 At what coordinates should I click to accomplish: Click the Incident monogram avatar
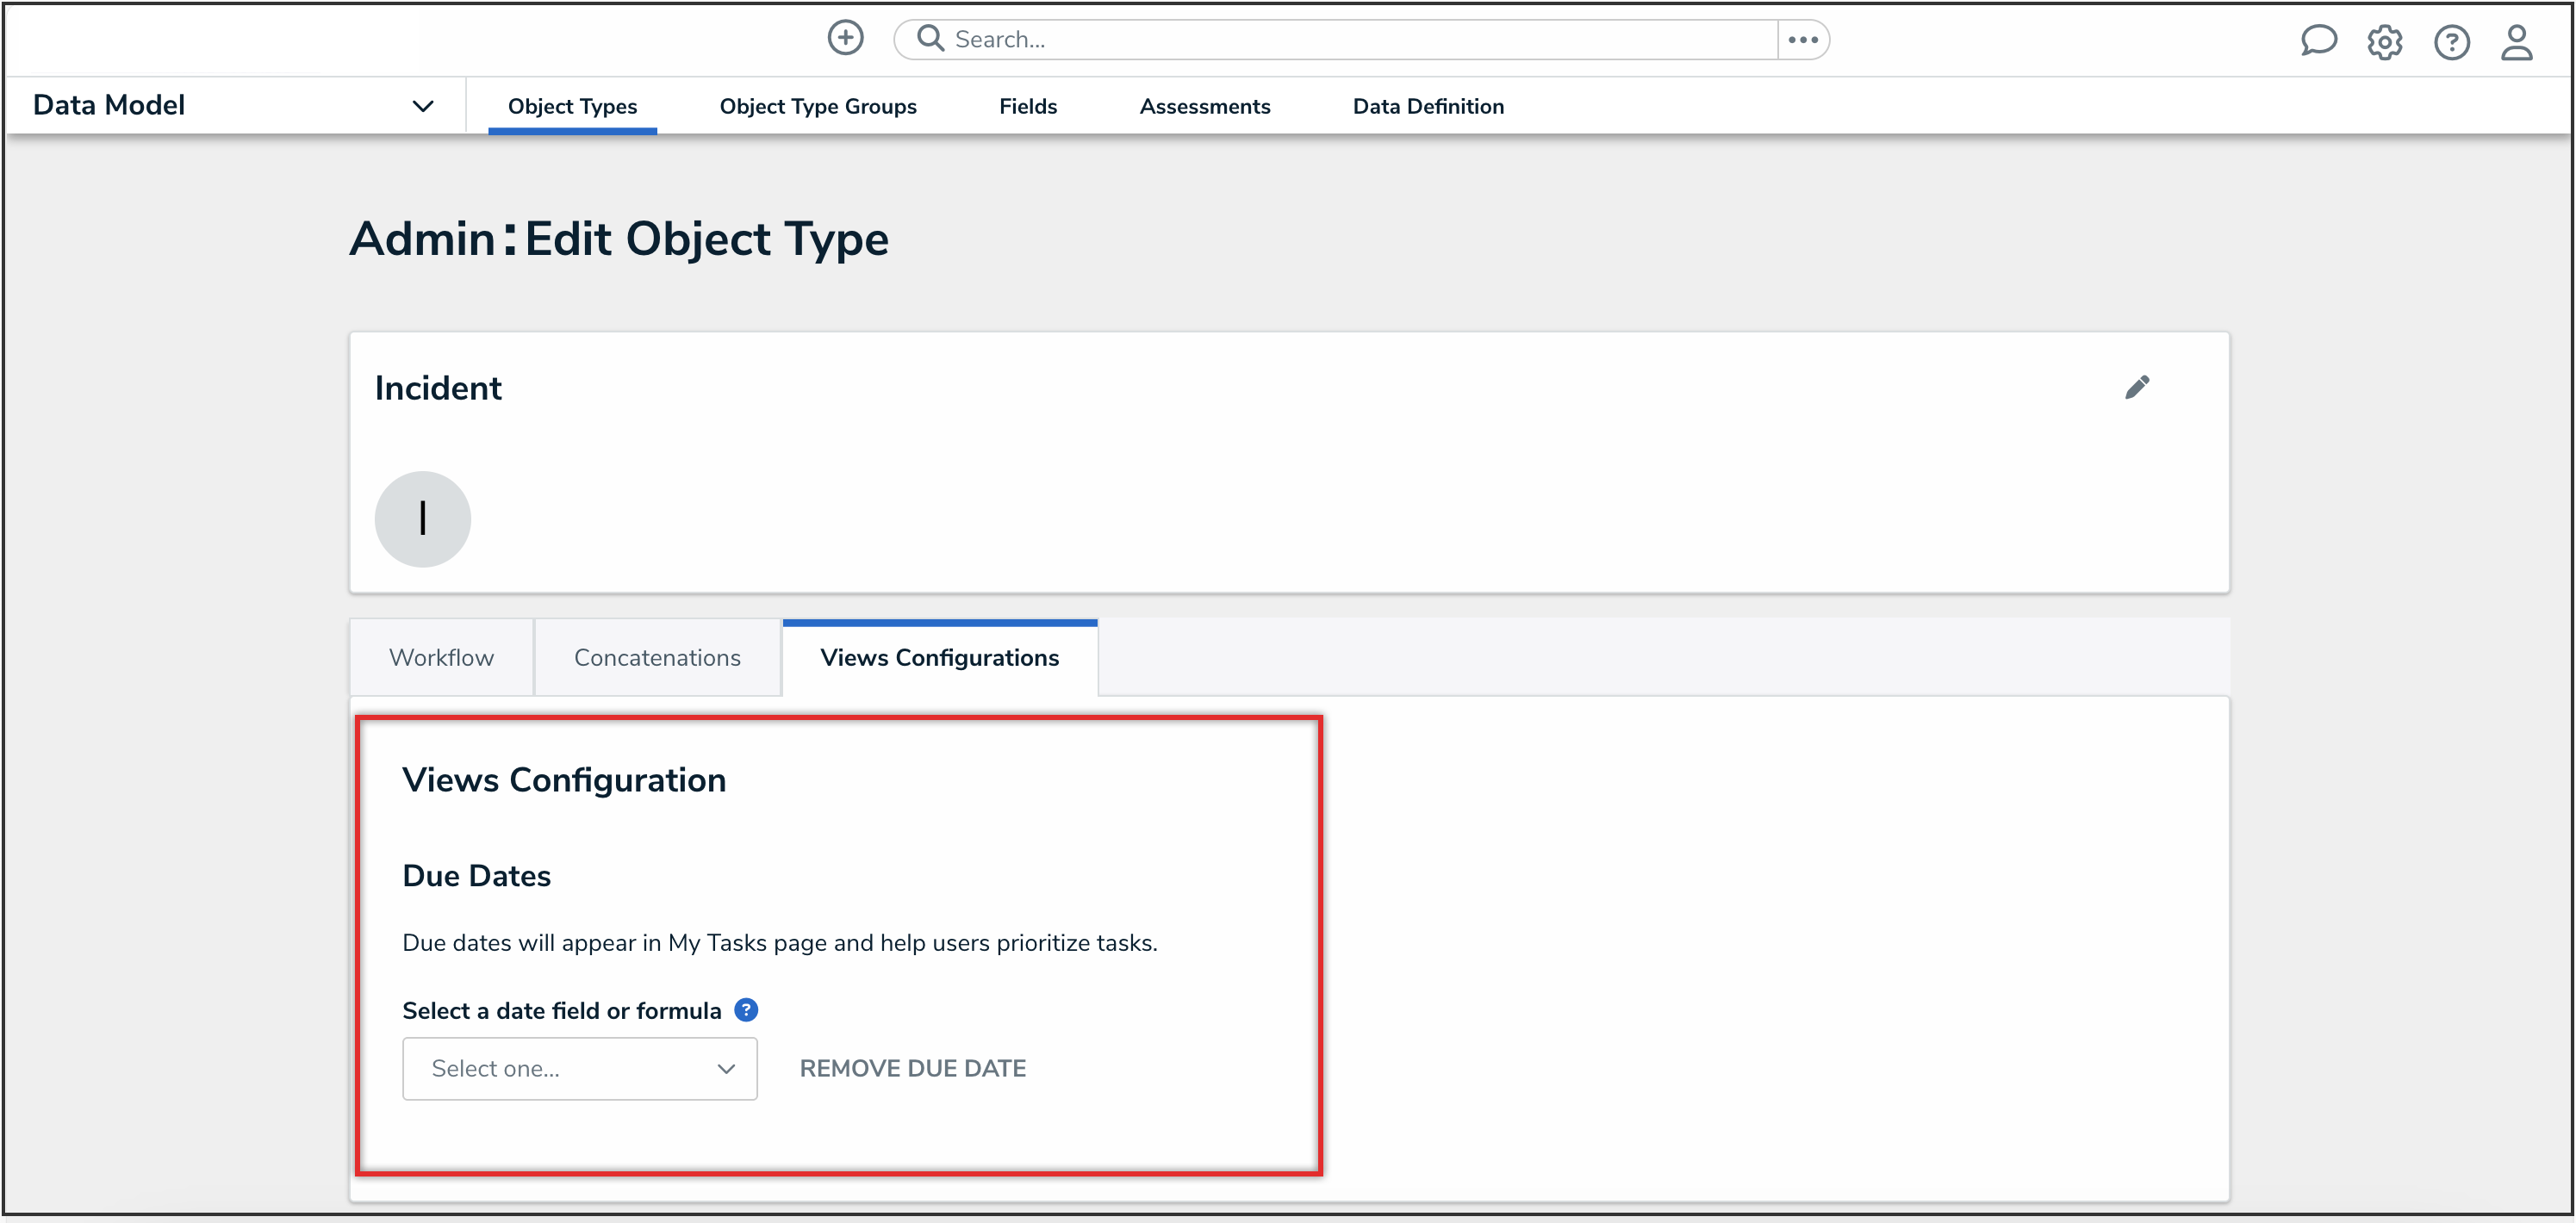(x=422, y=519)
